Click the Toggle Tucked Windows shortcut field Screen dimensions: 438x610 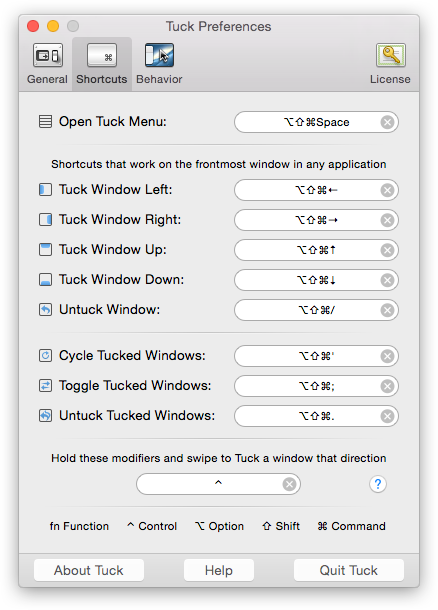tap(316, 386)
